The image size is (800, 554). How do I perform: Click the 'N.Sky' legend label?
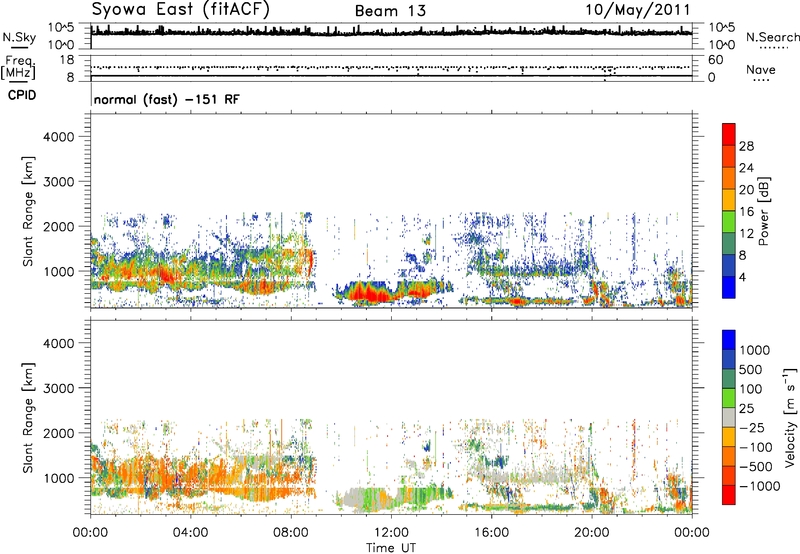pos(19,37)
